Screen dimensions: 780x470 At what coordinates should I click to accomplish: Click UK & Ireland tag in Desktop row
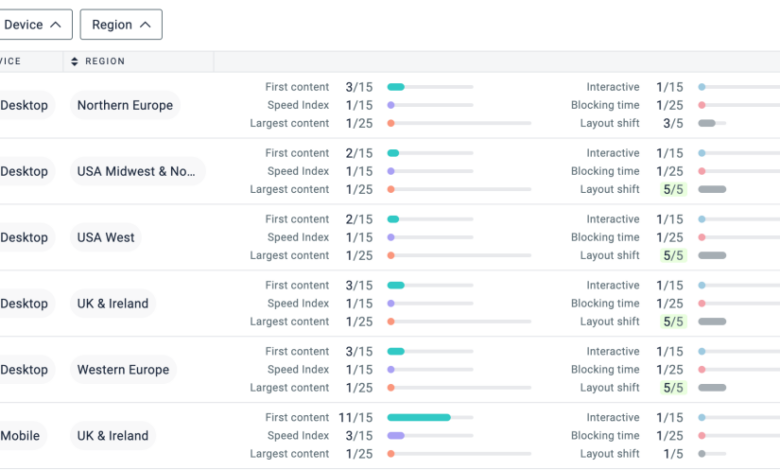click(x=112, y=303)
